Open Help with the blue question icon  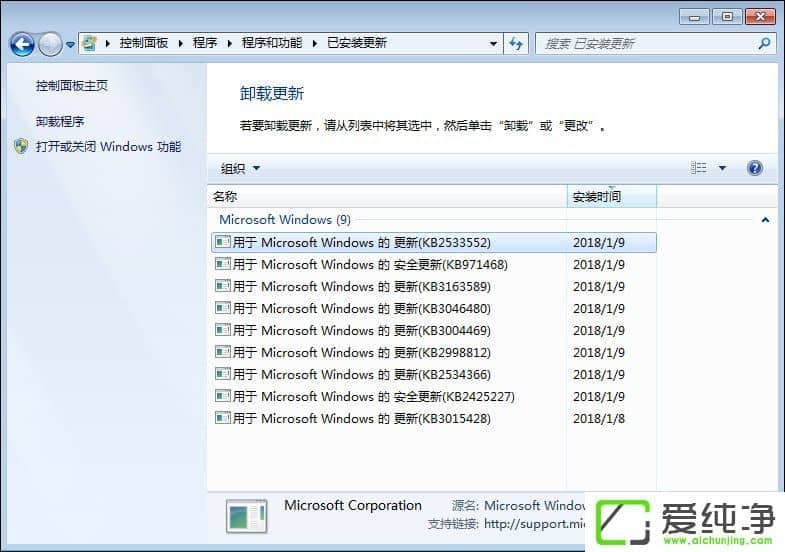click(x=755, y=168)
